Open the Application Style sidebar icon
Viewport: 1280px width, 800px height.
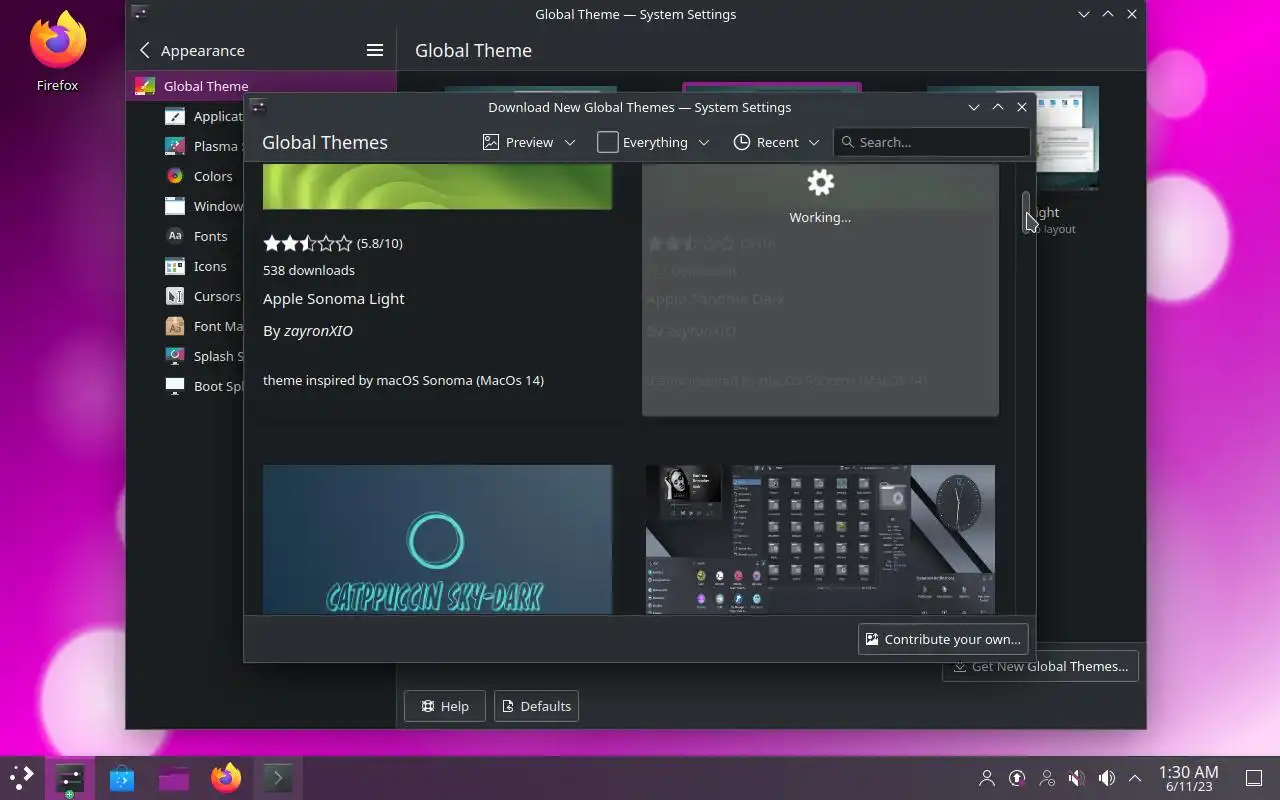point(175,116)
